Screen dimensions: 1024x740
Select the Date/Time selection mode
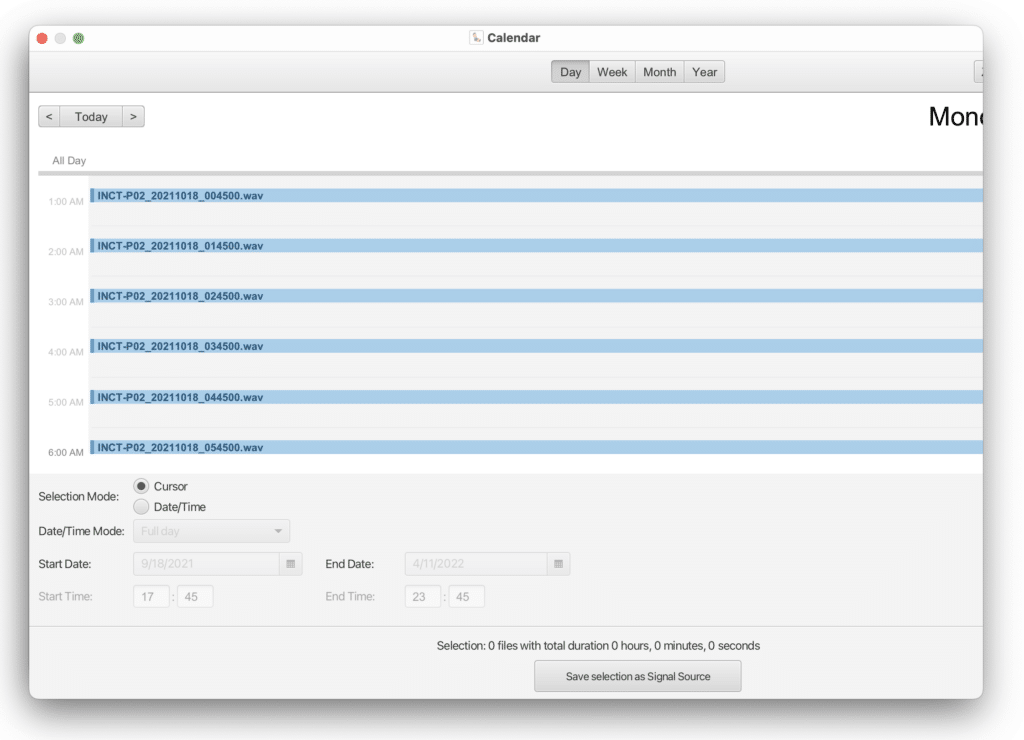141,507
